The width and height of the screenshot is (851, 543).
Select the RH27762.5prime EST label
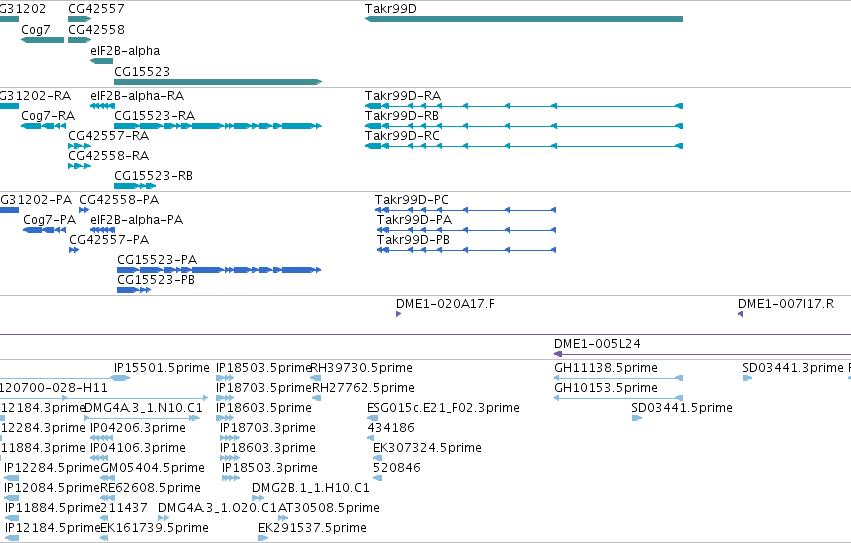tap(364, 388)
